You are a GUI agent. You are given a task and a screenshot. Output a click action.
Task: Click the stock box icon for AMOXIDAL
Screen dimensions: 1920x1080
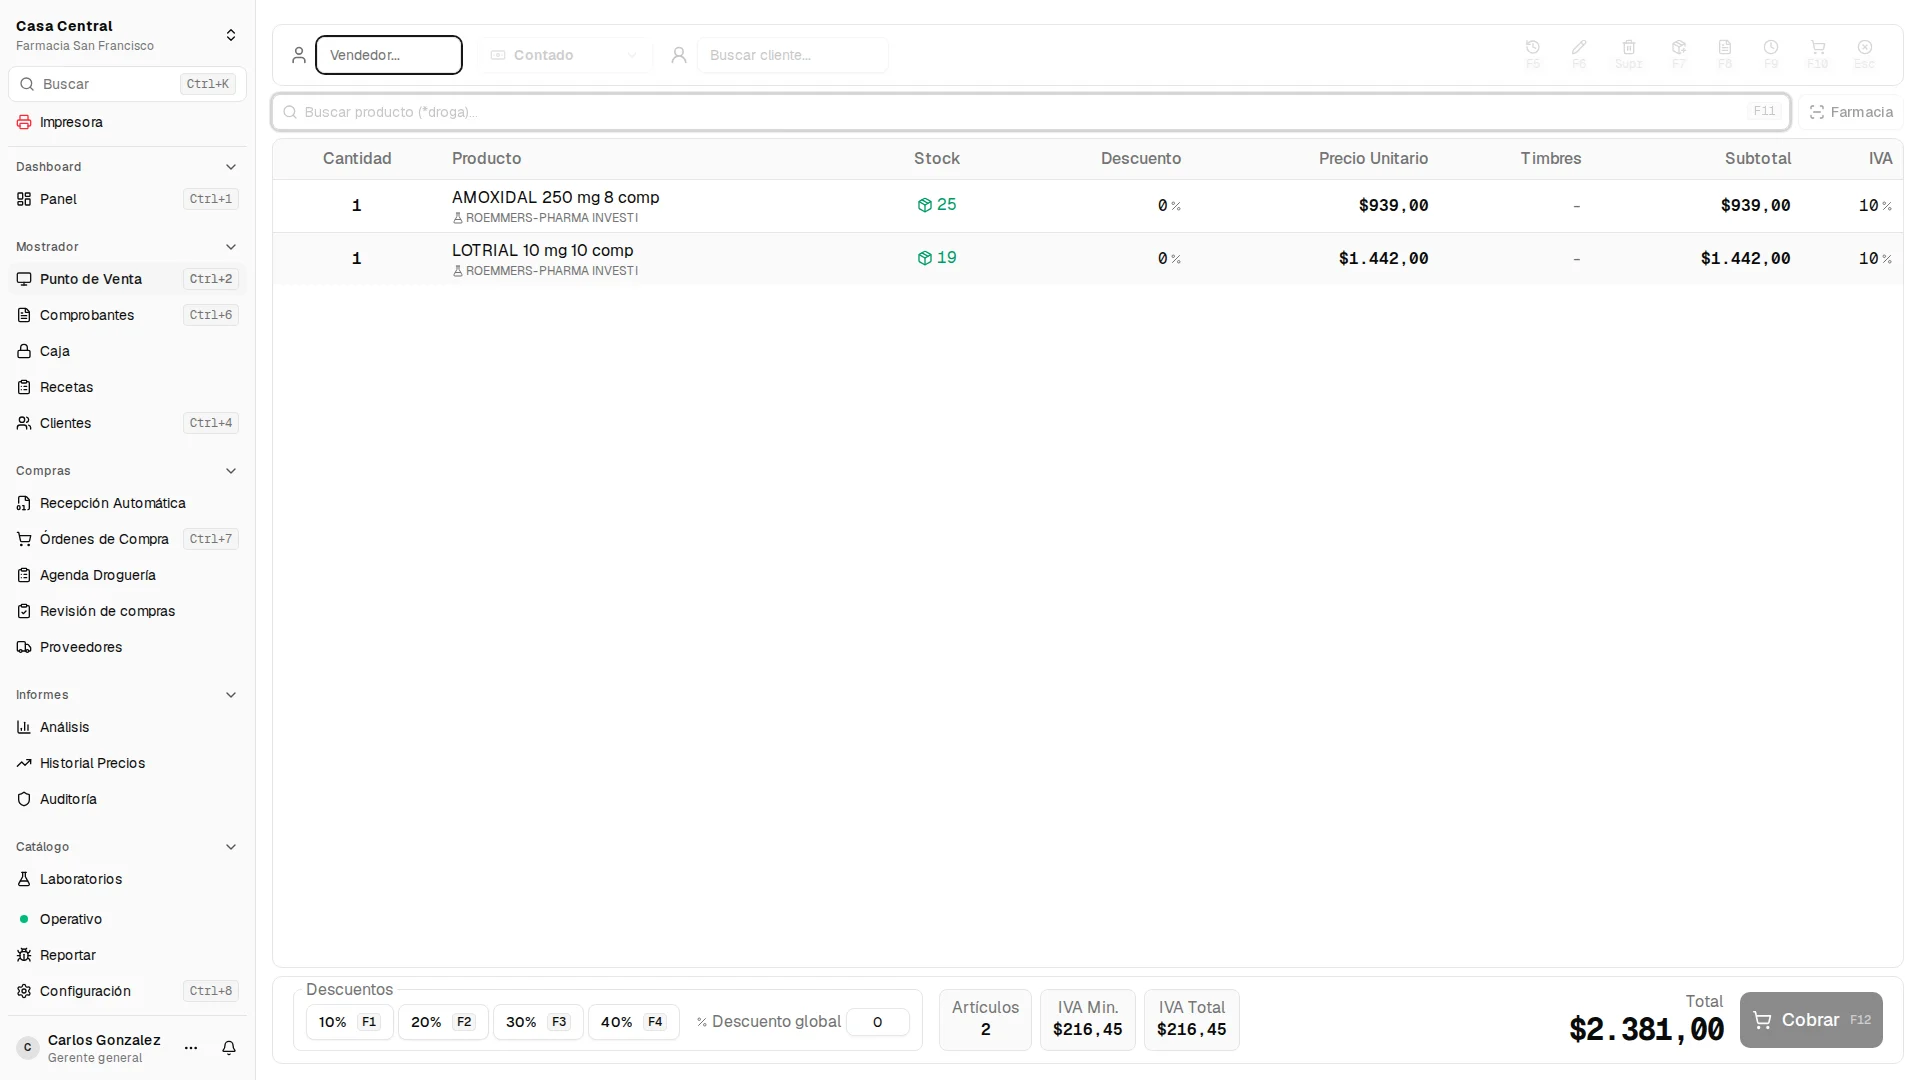tap(924, 205)
